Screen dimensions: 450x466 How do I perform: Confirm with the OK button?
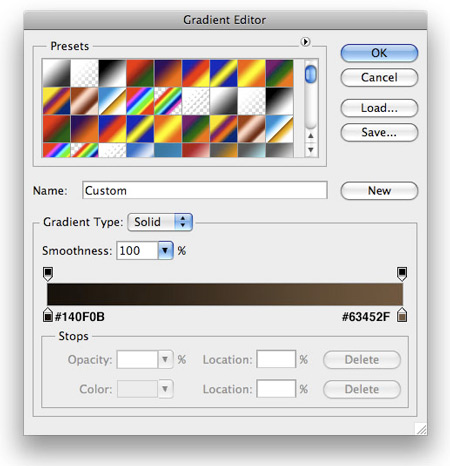(x=379, y=53)
